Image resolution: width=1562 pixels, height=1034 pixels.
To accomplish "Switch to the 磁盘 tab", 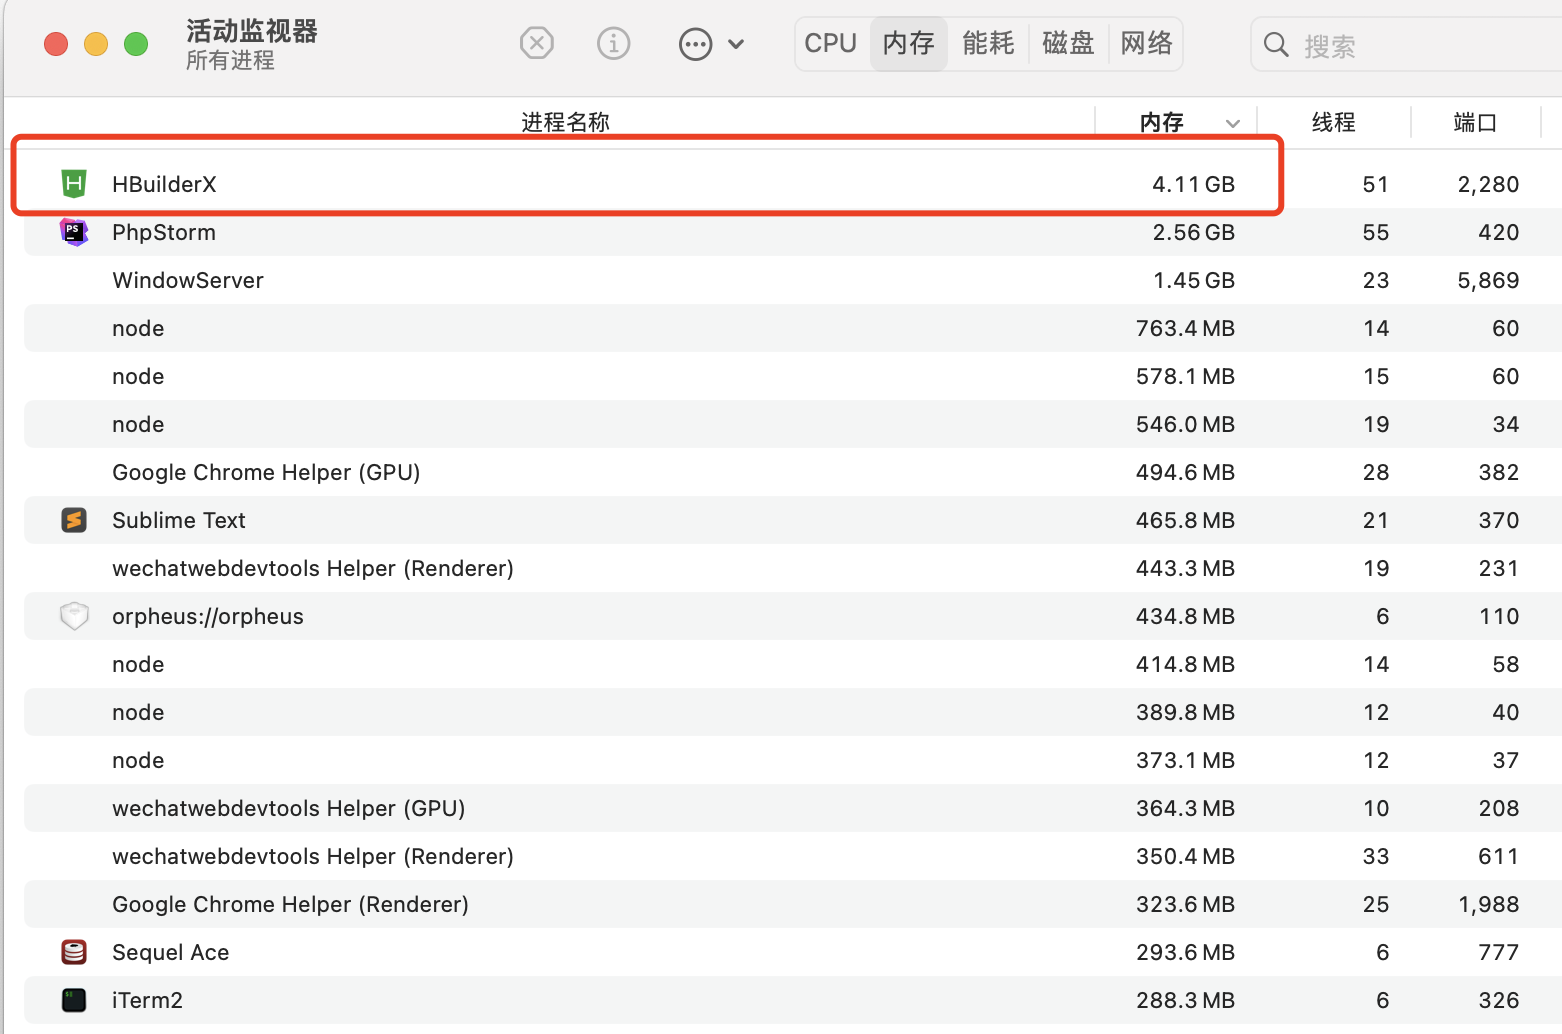I will coord(1068,44).
